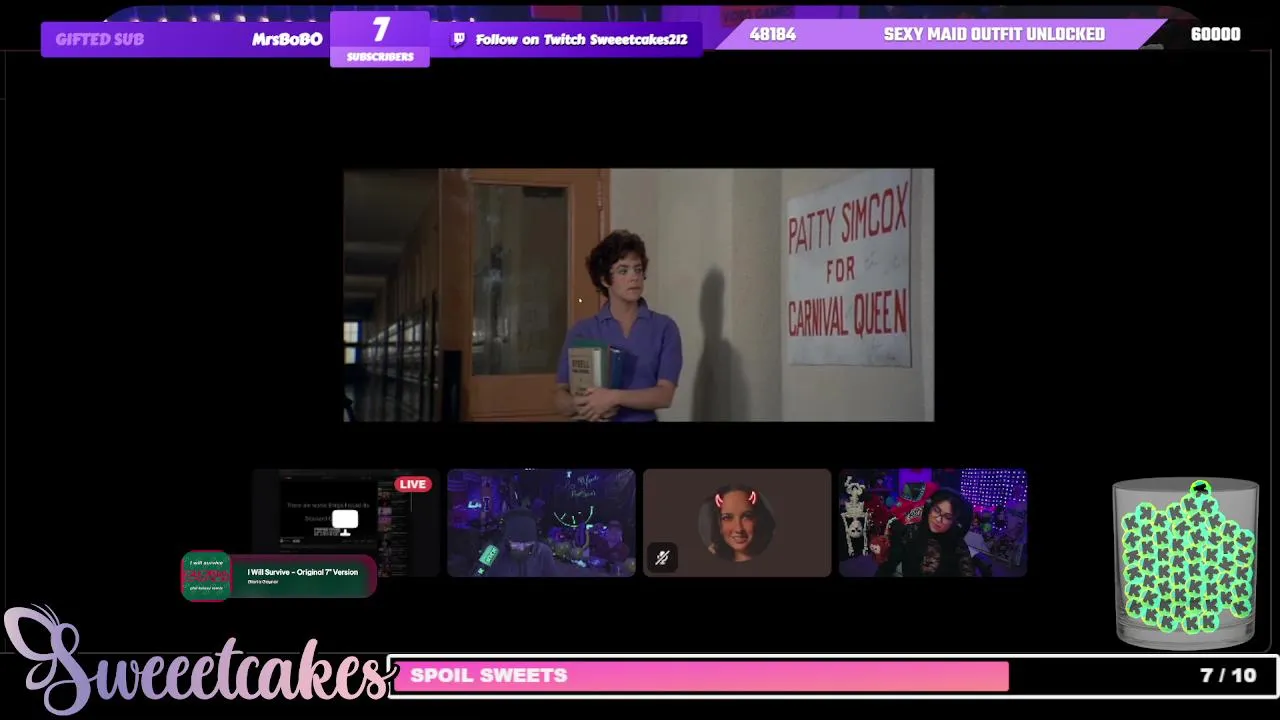The height and width of the screenshot is (720, 1280).
Task: Select the webcam thumbnail with skeleton decoration
Action: tap(933, 523)
